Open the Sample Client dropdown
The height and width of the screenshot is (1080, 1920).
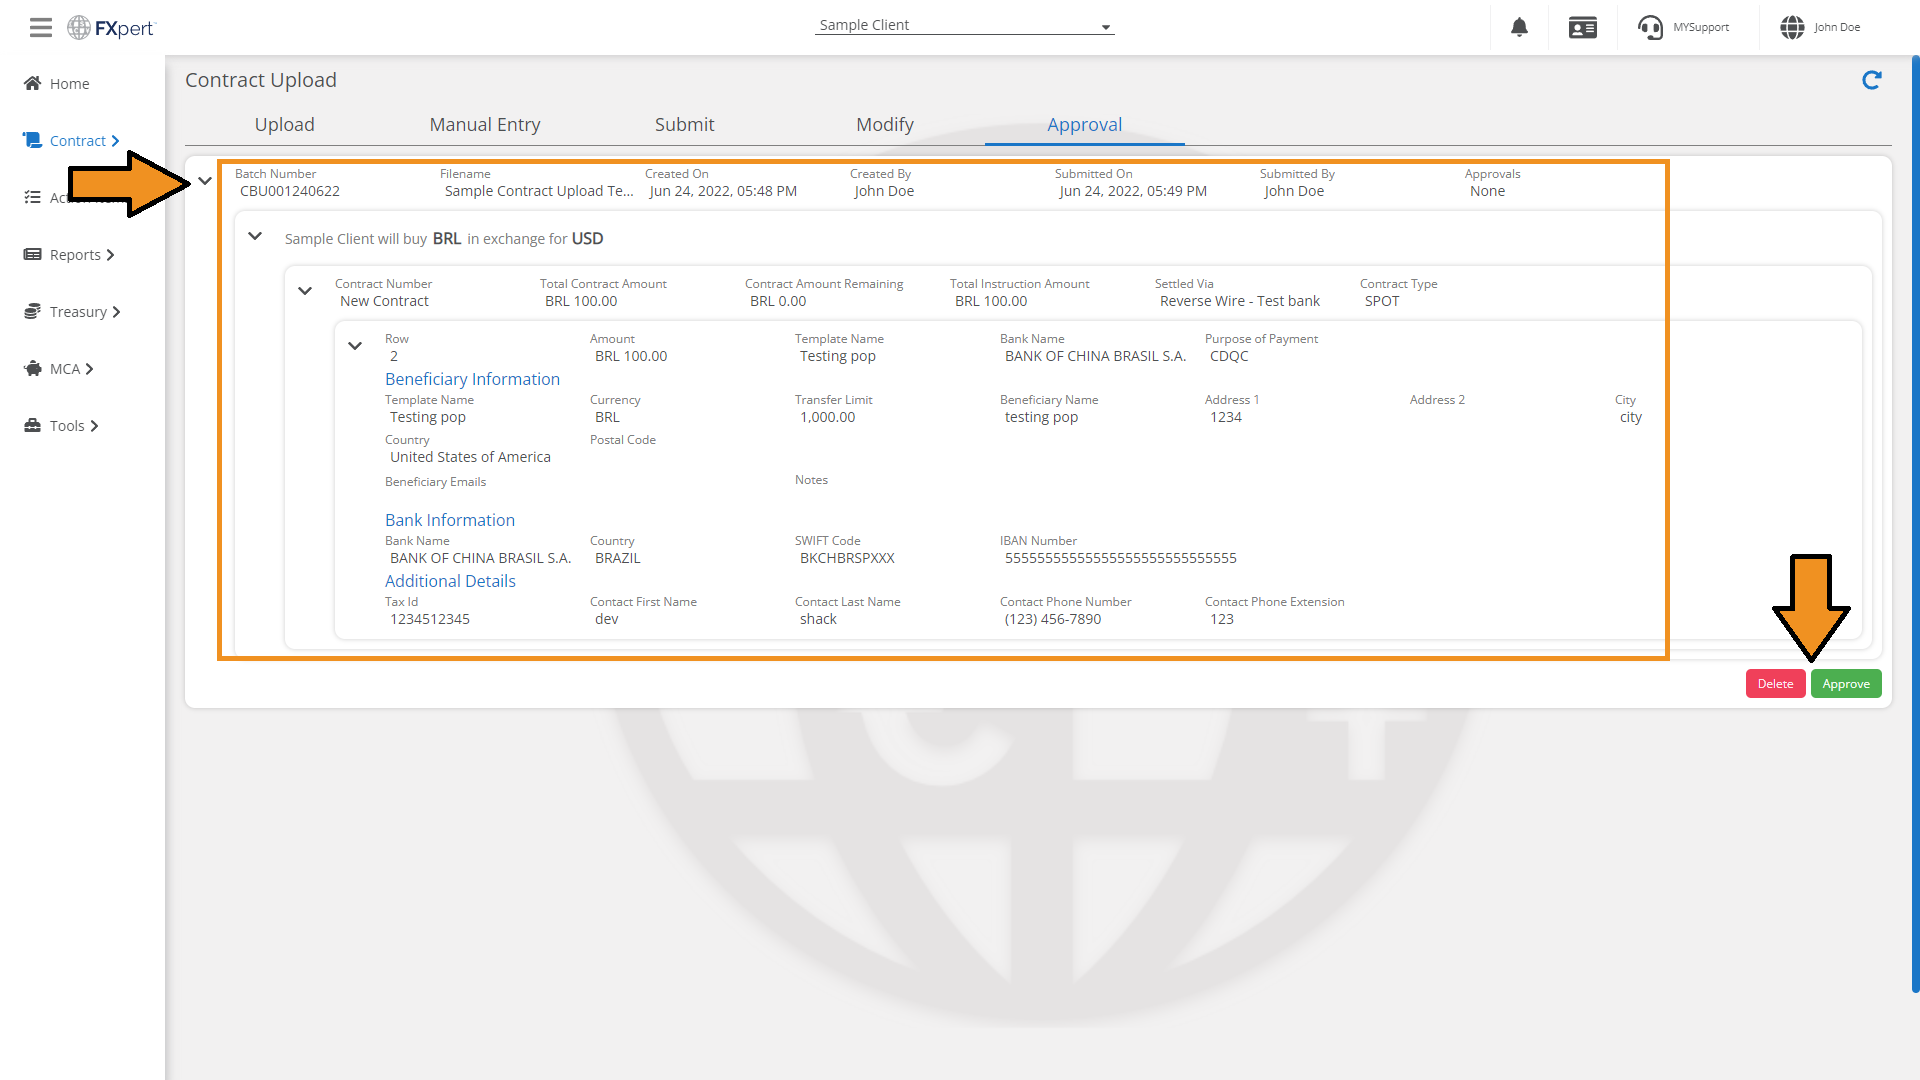[x=964, y=26]
